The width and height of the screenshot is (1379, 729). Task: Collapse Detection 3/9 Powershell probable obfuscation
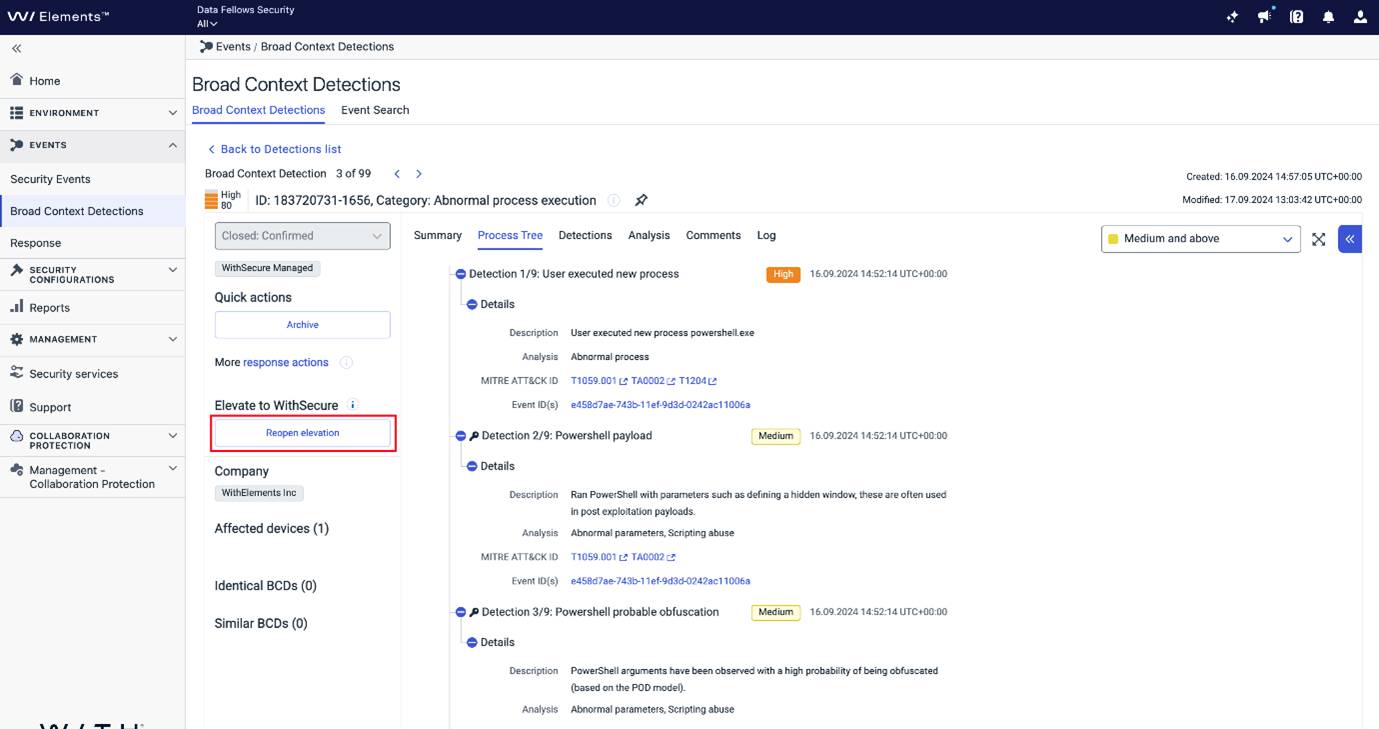pyautogui.click(x=461, y=612)
